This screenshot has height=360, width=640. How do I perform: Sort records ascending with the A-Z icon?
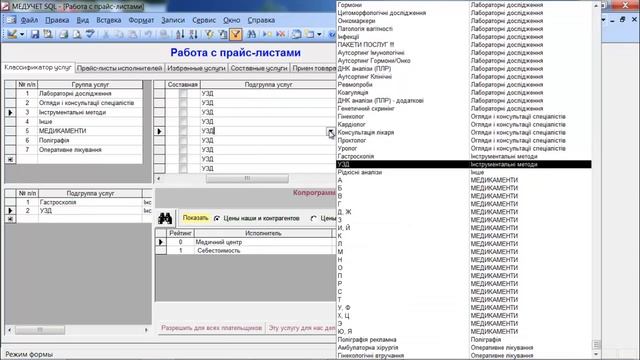tap(180, 35)
